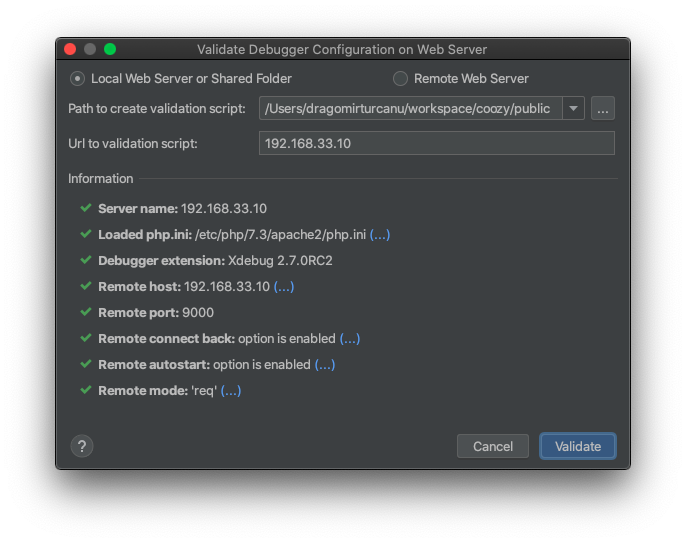Open details link for Remote mode
Screen dimensions: 686x543
pyautogui.click(x=231, y=390)
